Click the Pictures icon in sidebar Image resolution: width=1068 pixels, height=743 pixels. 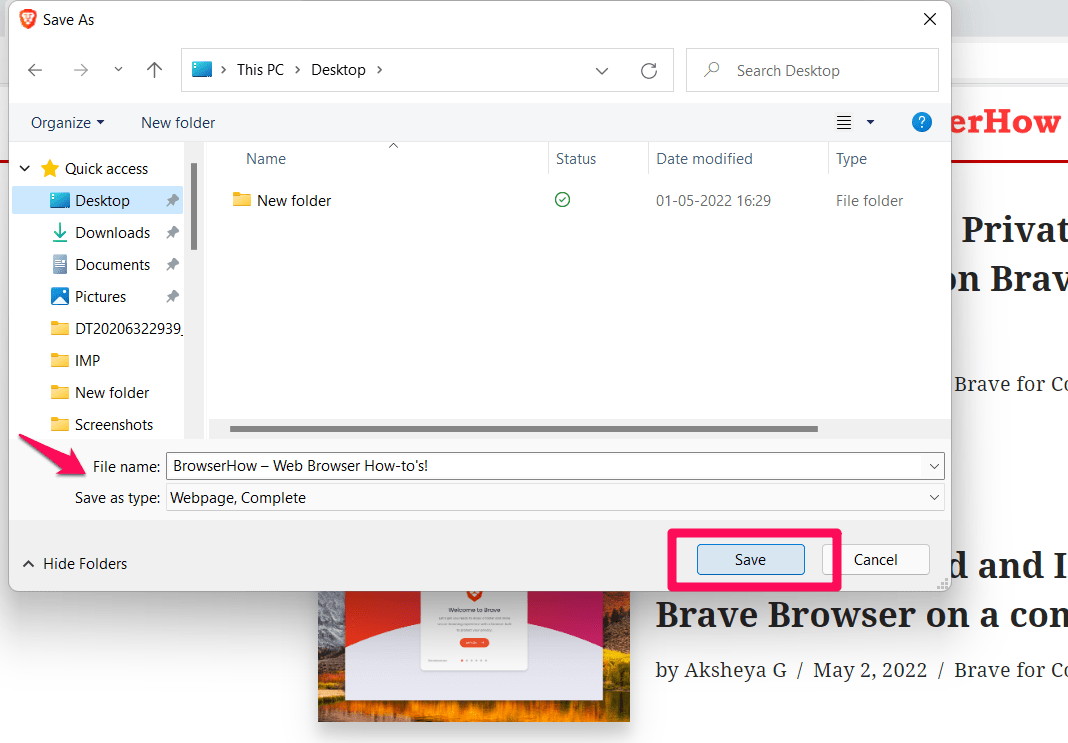[60, 296]
